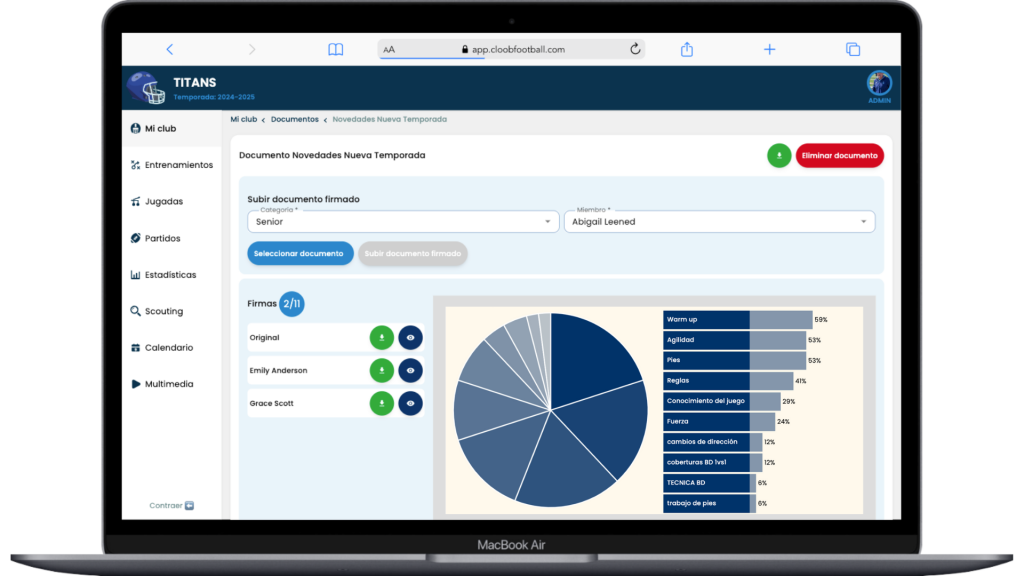The width and height of the screenshot is (1024, 576).
Task: Click the green download document icon
Action: pos(779,156)
